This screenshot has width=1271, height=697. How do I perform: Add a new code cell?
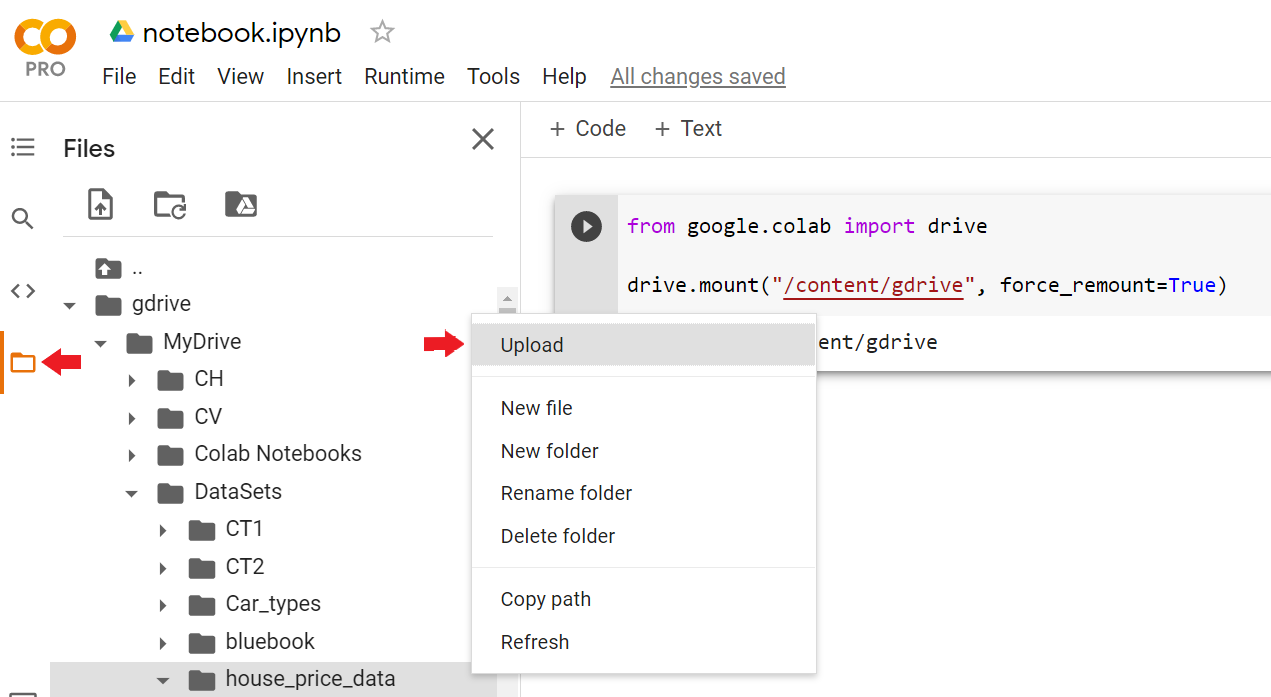(x=587, y=128)
